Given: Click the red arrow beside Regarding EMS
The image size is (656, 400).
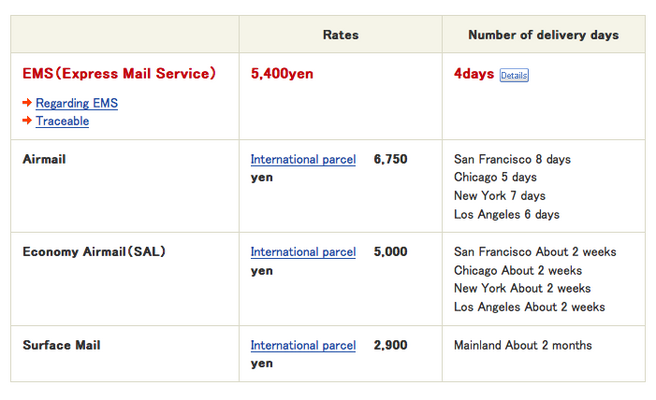Looking at the screenshot, I should 27,103.
